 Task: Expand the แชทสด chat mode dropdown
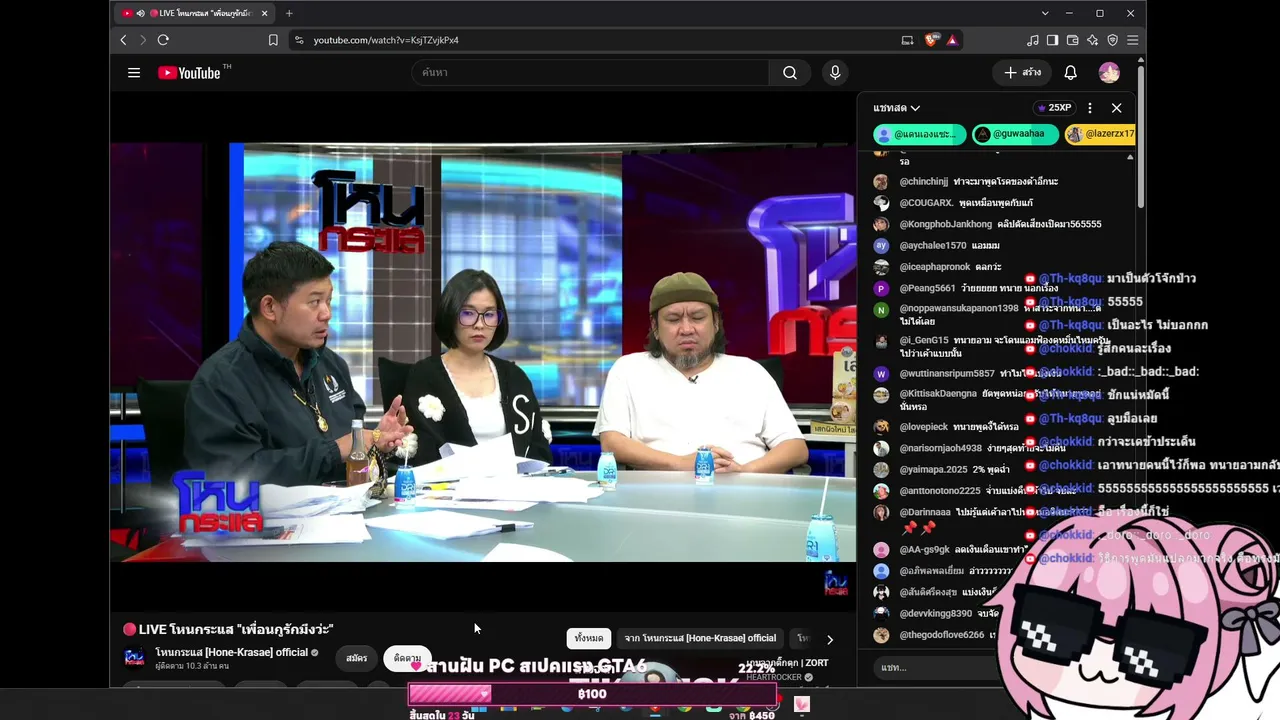click(x=896, y=108)
